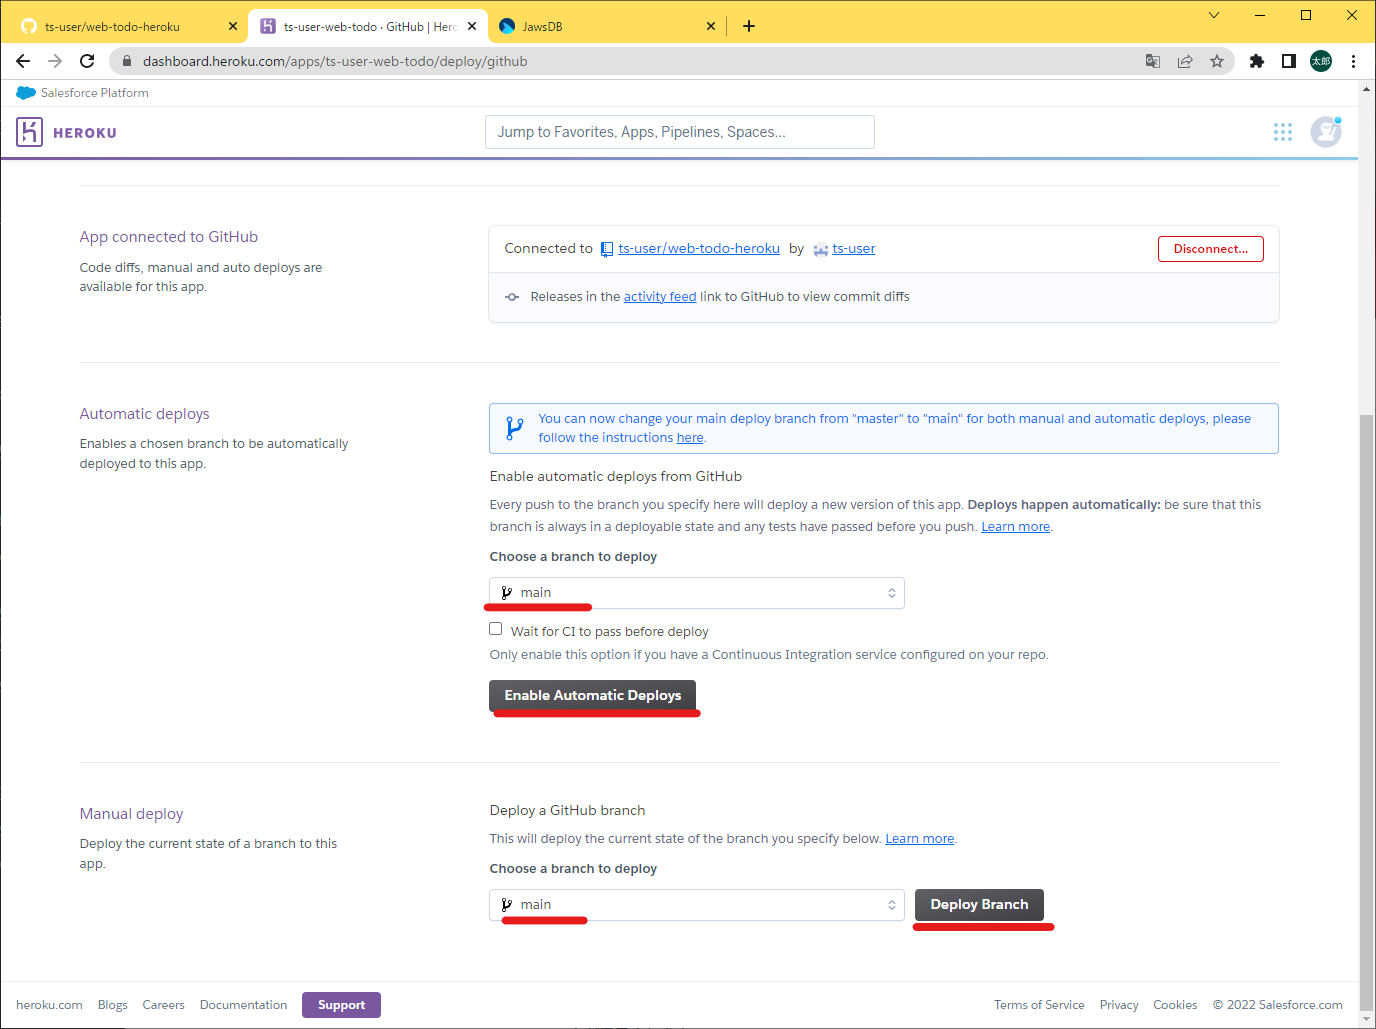Click the Manual deploy heading
The height and width of the screenshot is (1029, 1376).
tap(132, 814)
